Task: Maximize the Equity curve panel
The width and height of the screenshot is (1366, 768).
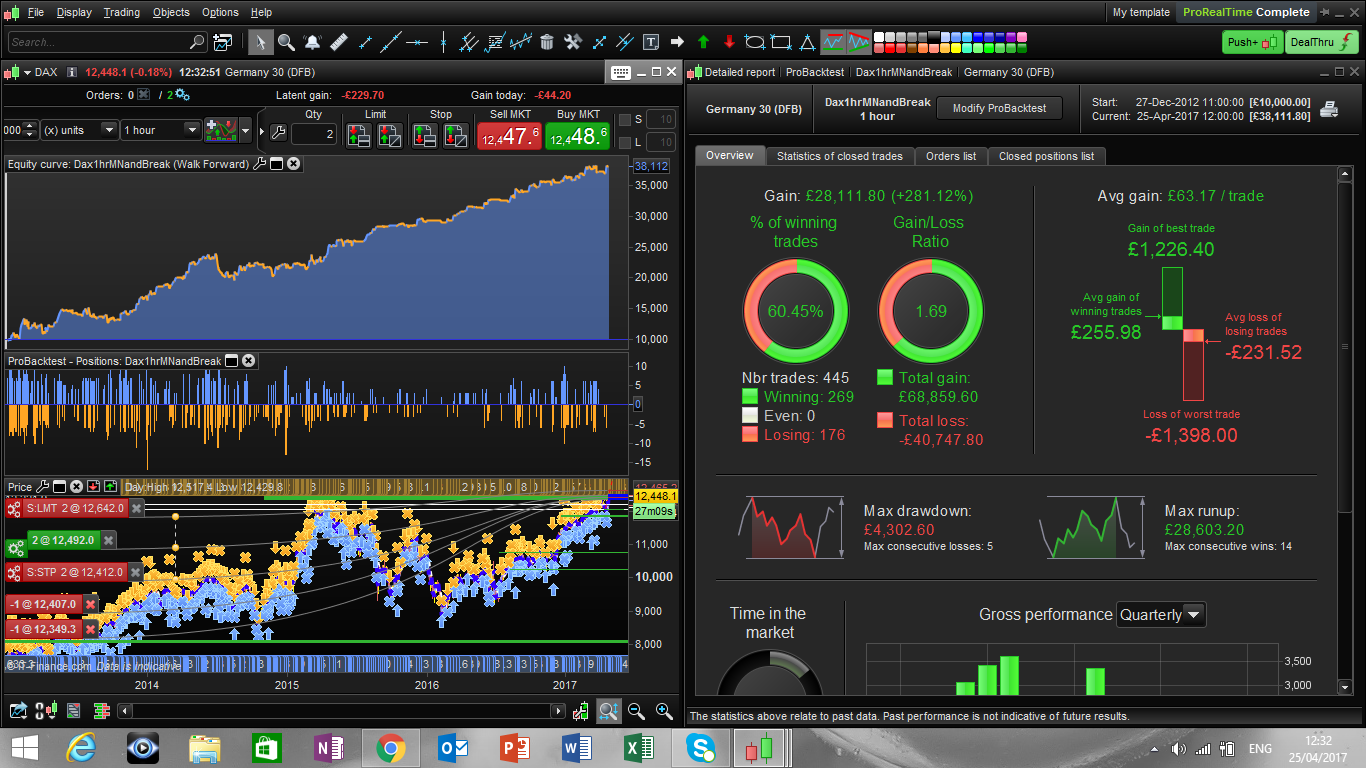Action: 276,164
